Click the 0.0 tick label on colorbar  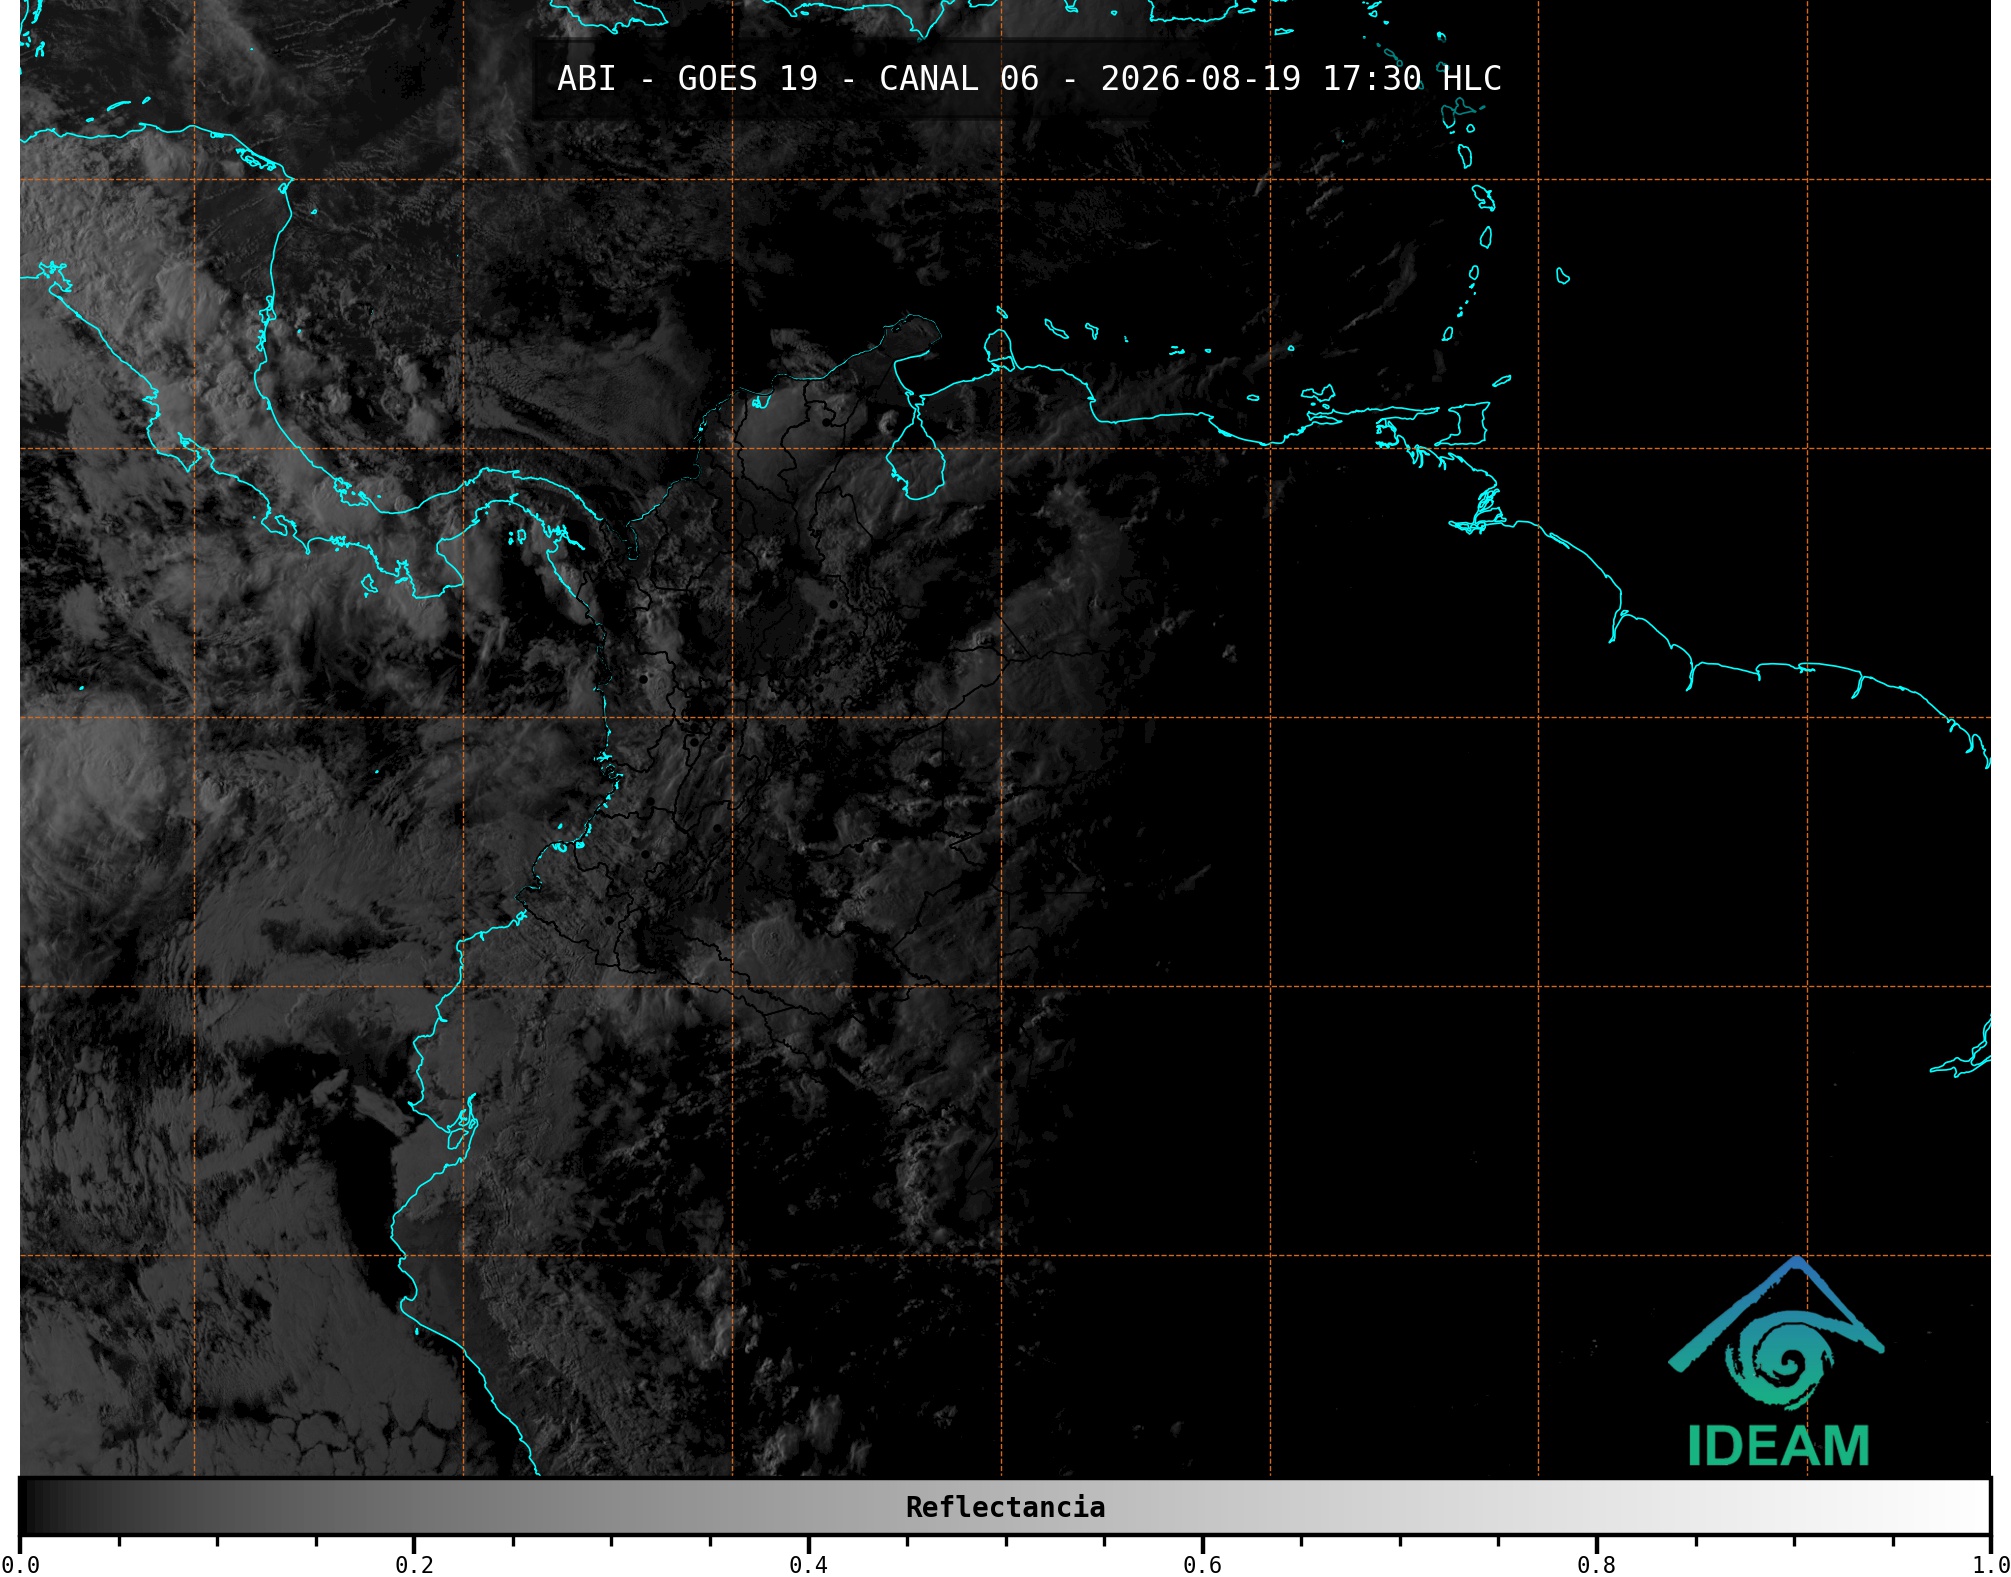[20, 1565]
